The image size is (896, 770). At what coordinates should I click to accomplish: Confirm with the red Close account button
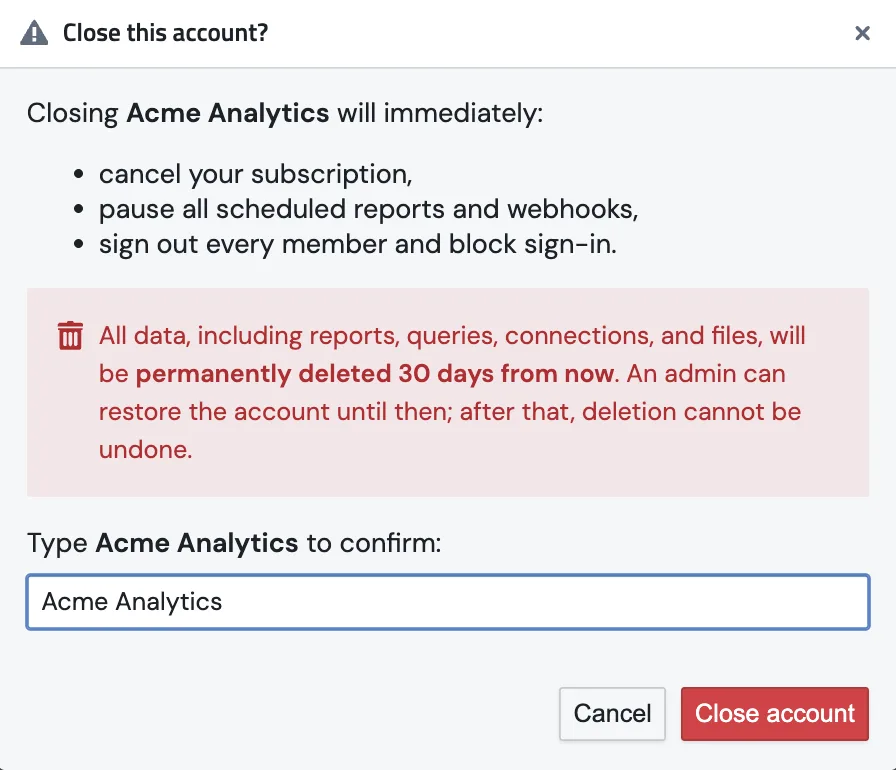774,713
